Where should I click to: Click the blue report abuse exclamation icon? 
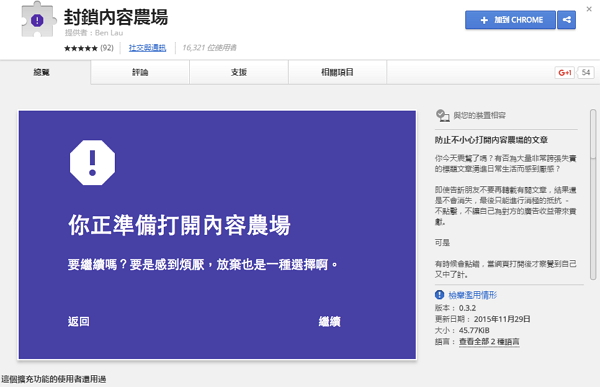pos(439,295)
